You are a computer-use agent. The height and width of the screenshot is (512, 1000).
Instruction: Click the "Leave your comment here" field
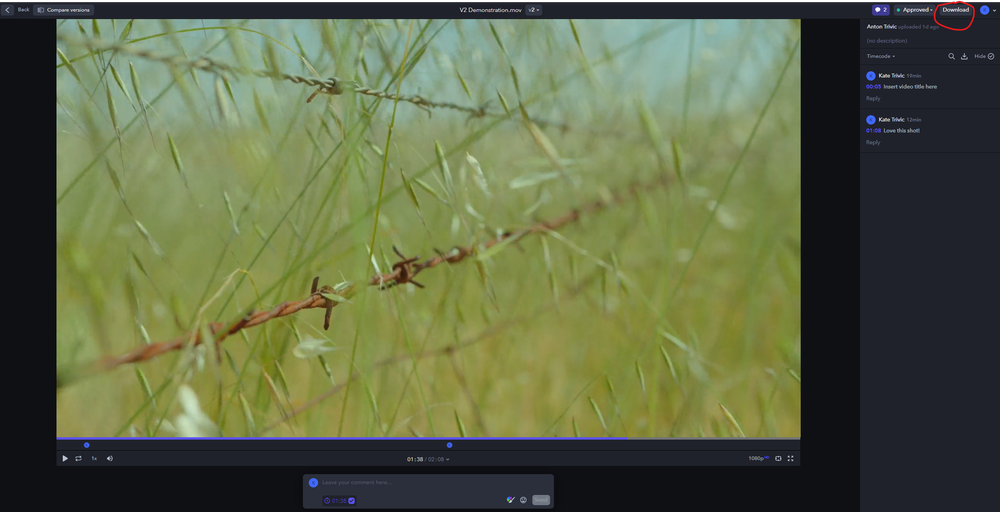(434, 483)
